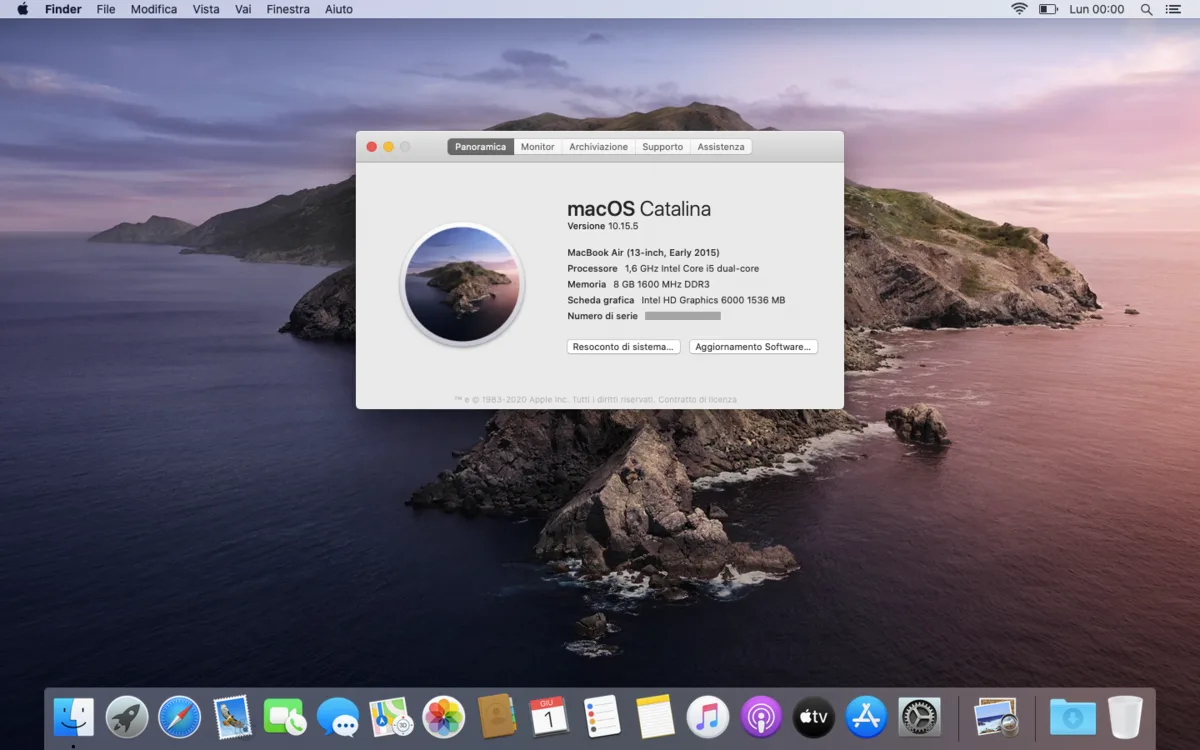Close the About This Mac window

pos(372,147)
